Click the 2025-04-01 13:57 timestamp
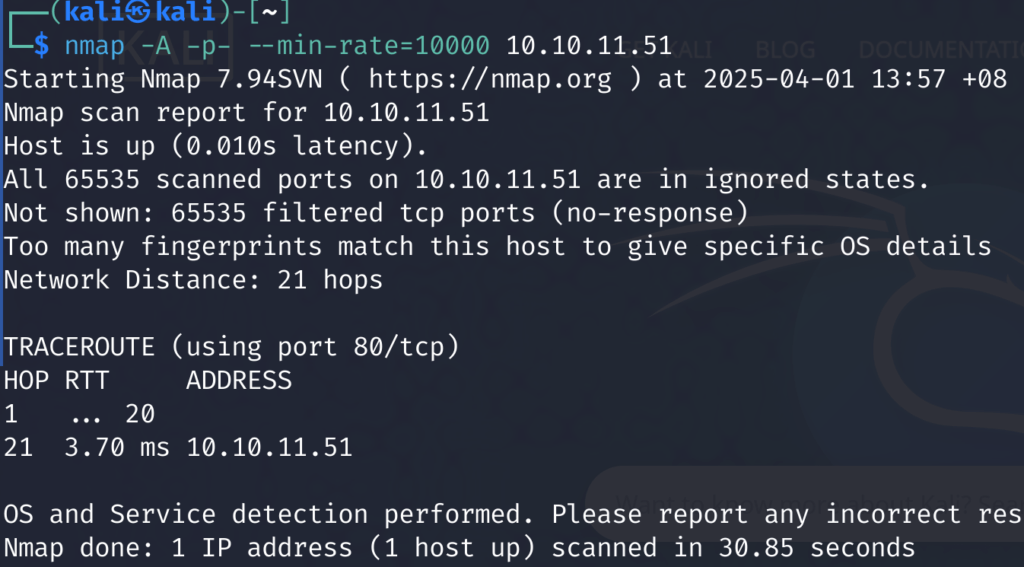1024x567 pixels. [824, 79]
